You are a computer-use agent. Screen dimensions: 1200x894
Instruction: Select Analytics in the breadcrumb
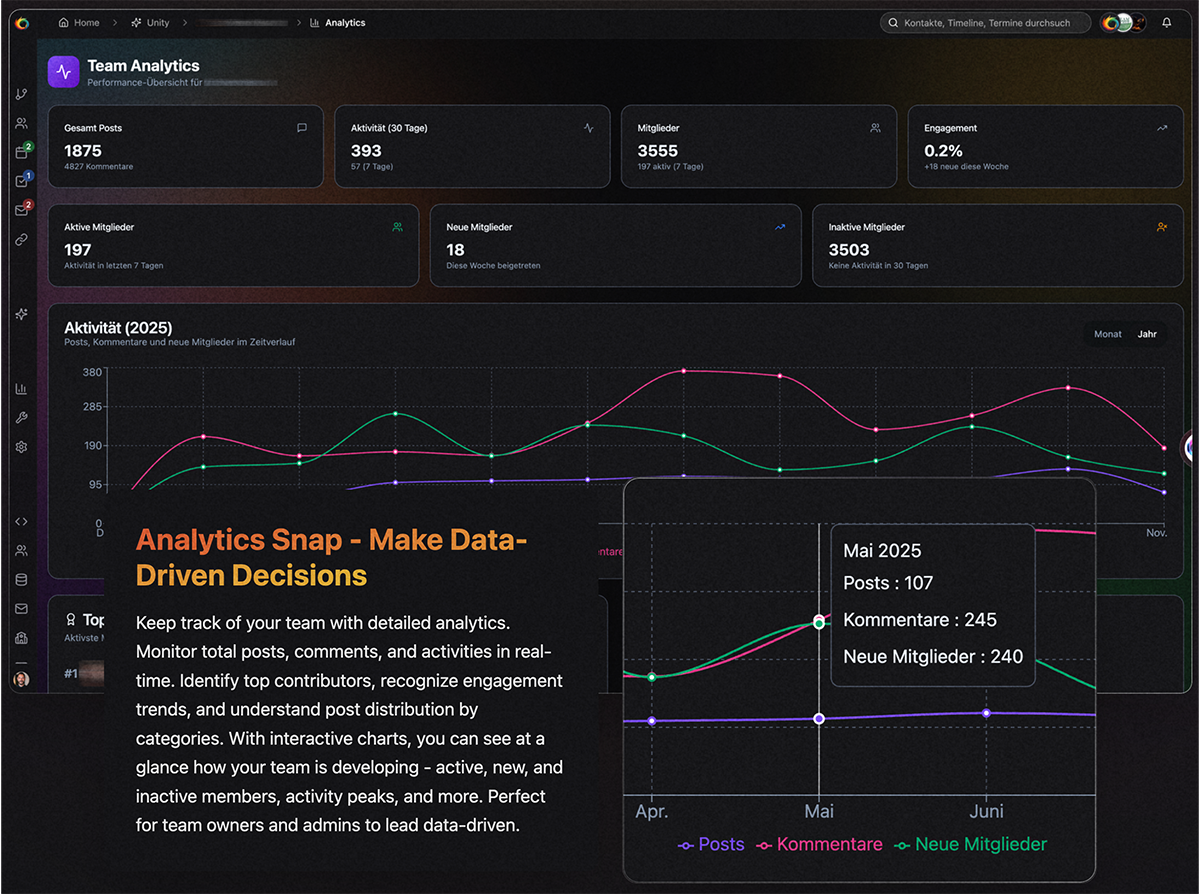[338, 23]
